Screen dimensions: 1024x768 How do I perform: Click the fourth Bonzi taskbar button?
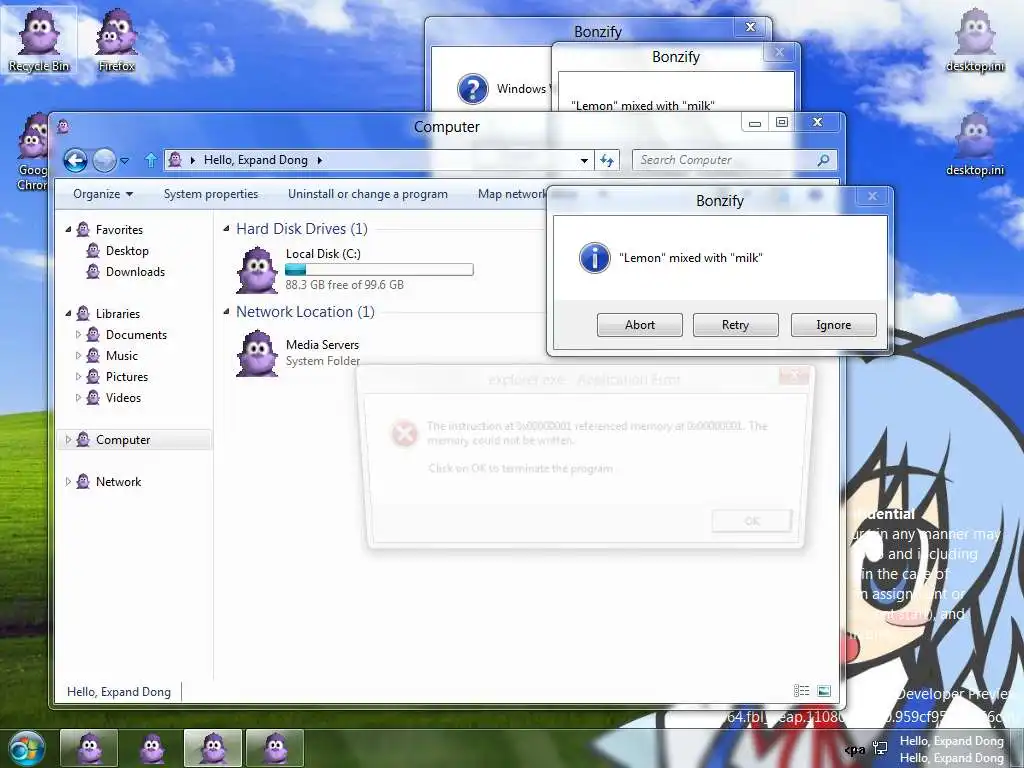275,748
